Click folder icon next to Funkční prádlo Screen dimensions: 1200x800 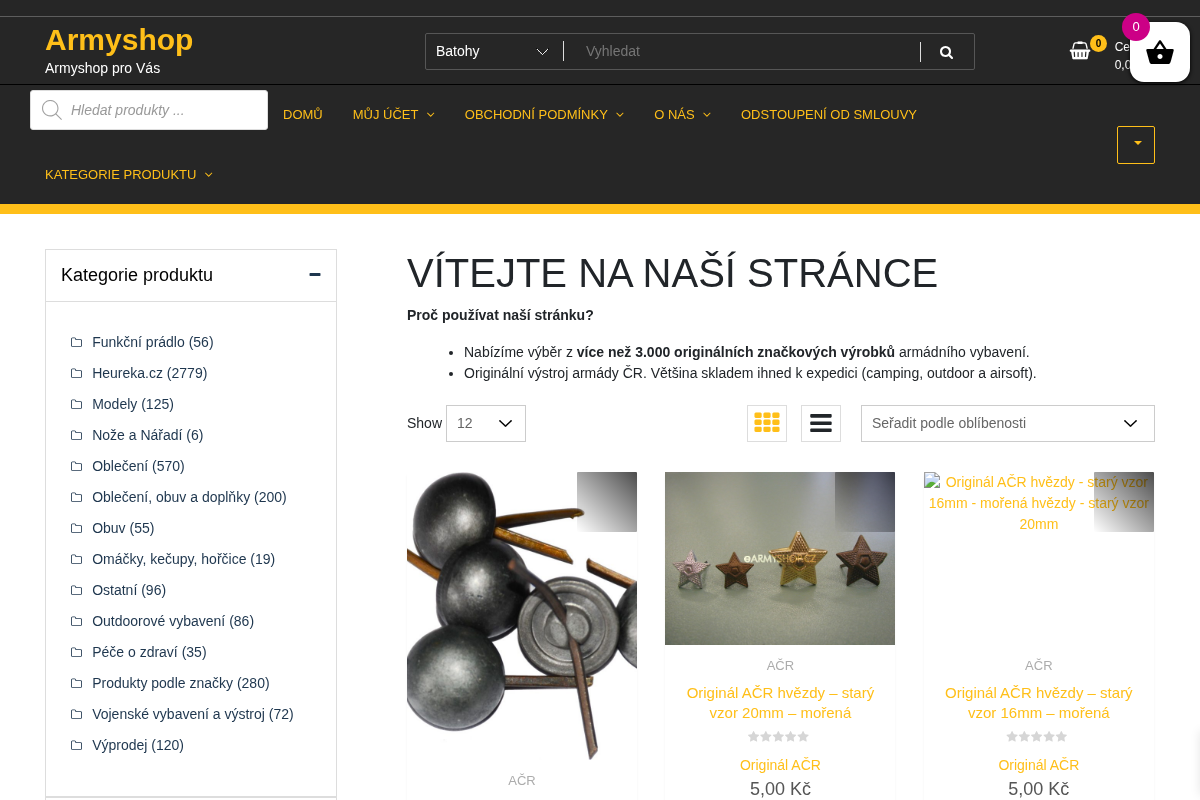[76, 342]
